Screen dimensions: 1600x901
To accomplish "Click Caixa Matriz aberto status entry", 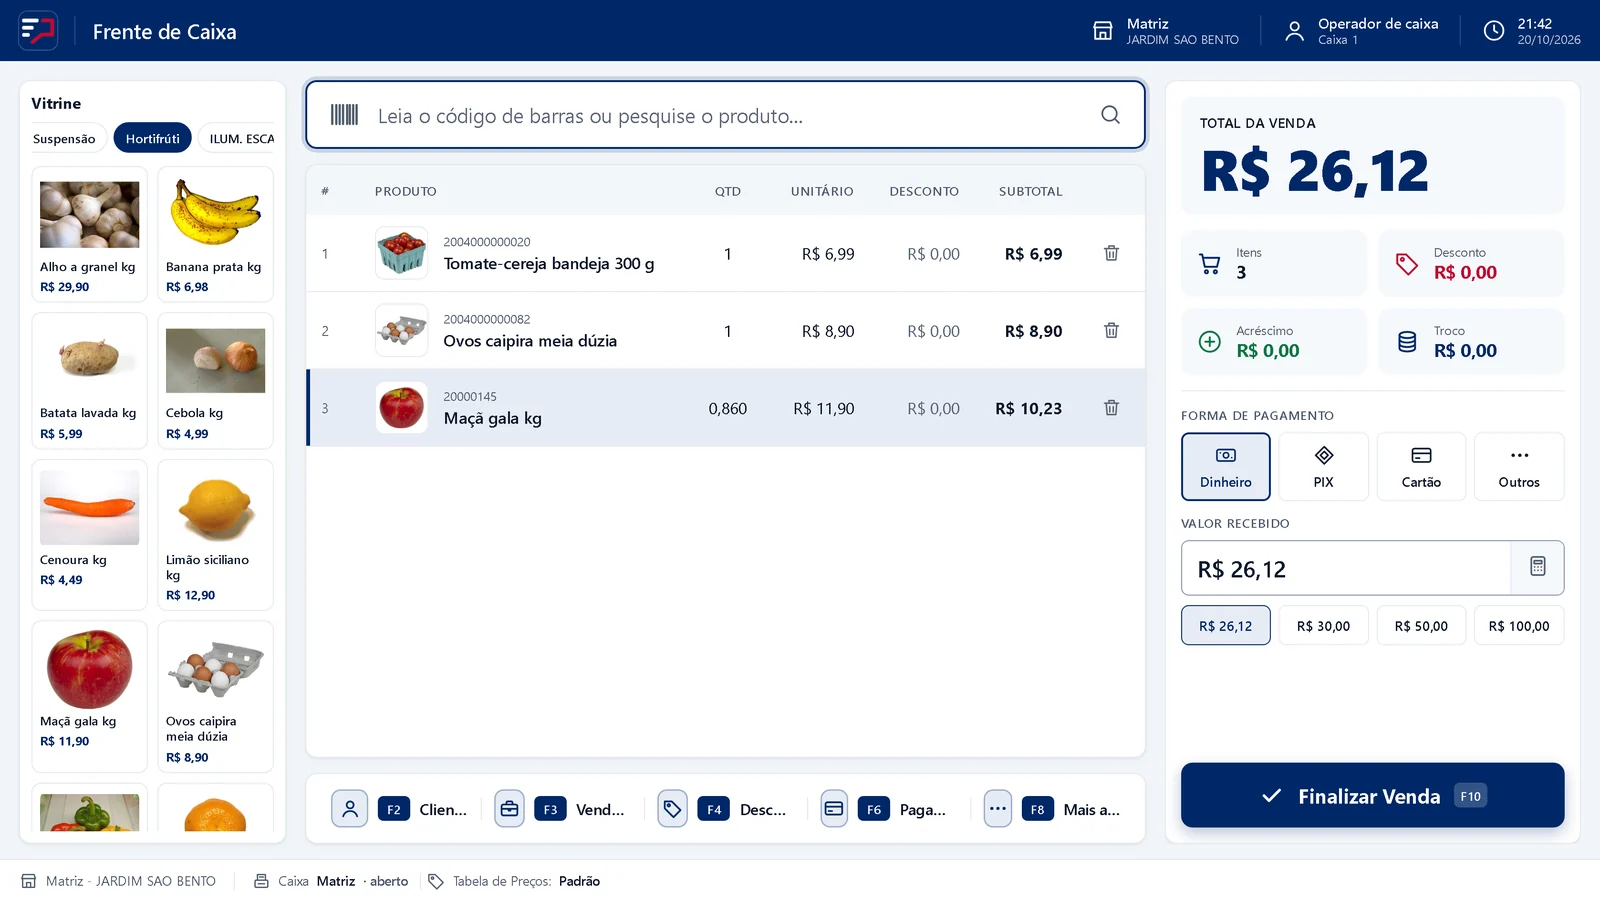I will 331,881.
